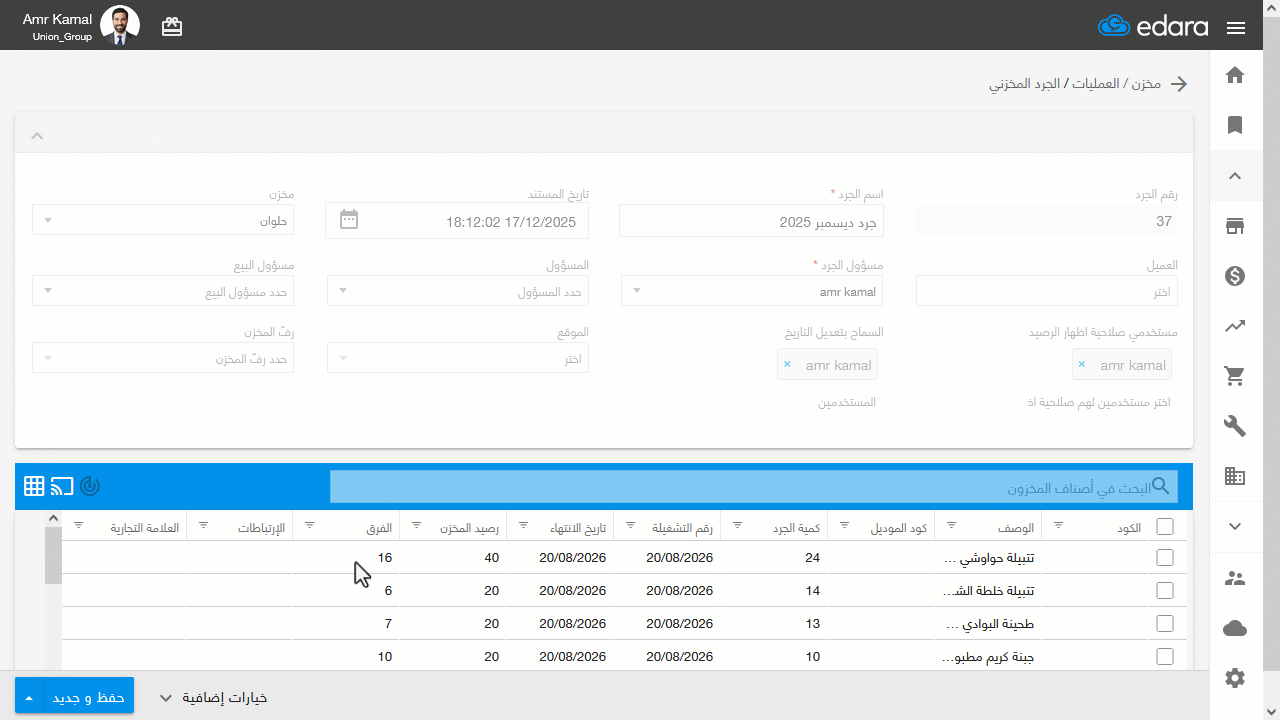This screenshot has height=720, width=1280.
Task: Open the wrench tools sidebar icon
Action: click(1235, 426)
